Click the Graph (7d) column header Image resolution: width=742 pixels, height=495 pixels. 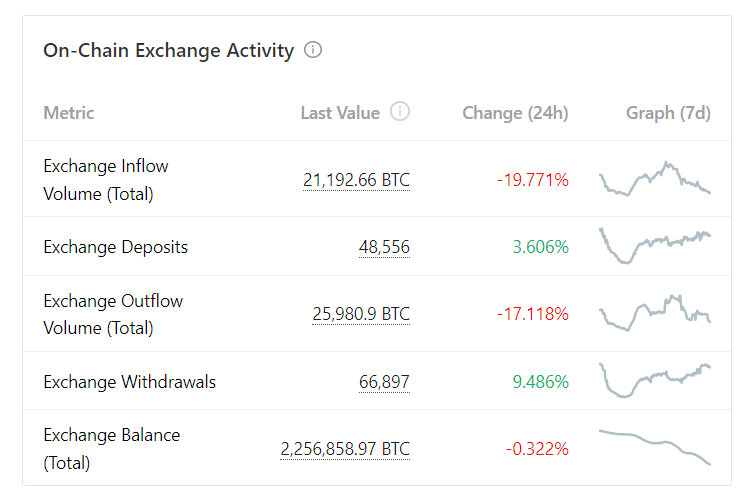pyautogui.click(x=668, y=113)
